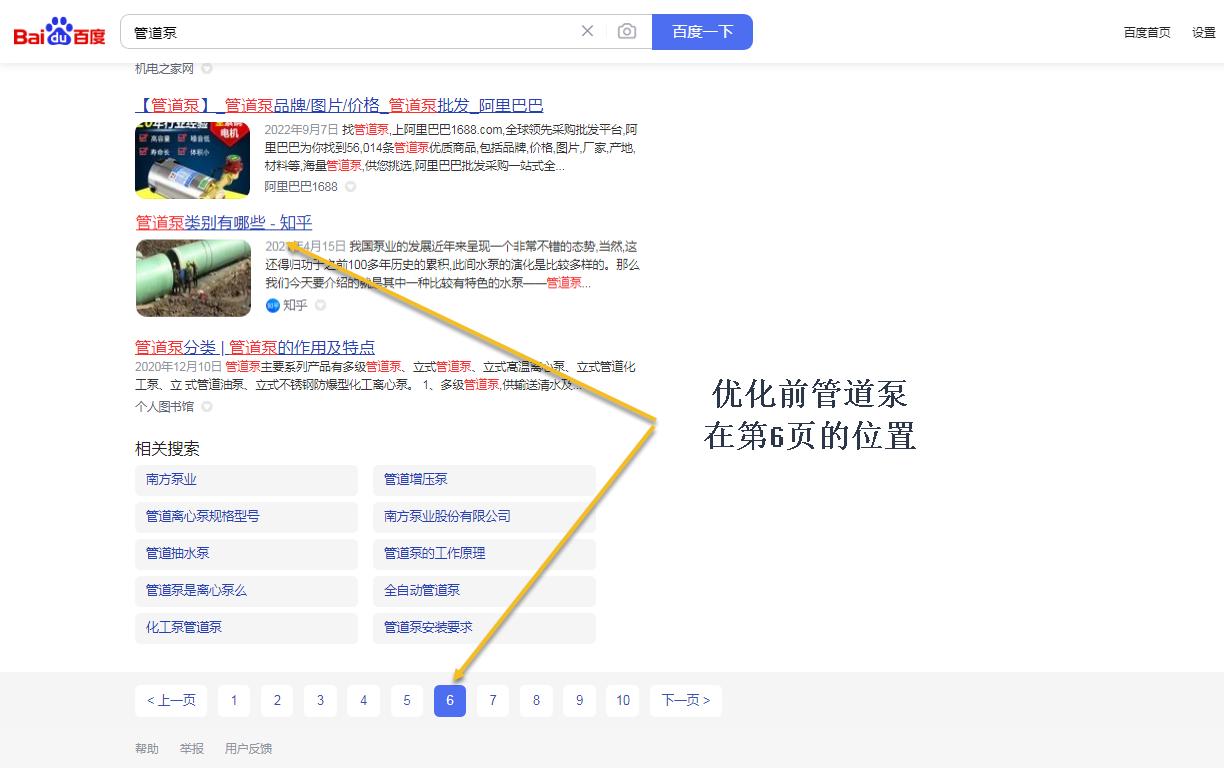Open the 设置 settings menu
This screenshot has width=1224, height=768.
pyautogui.click(x=1204, y=32)
